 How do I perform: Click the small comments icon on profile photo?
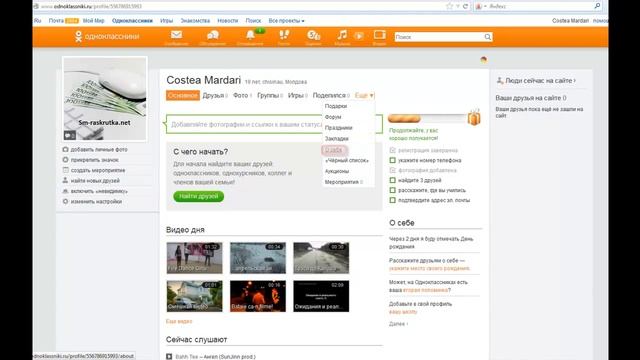coord(69,135)
